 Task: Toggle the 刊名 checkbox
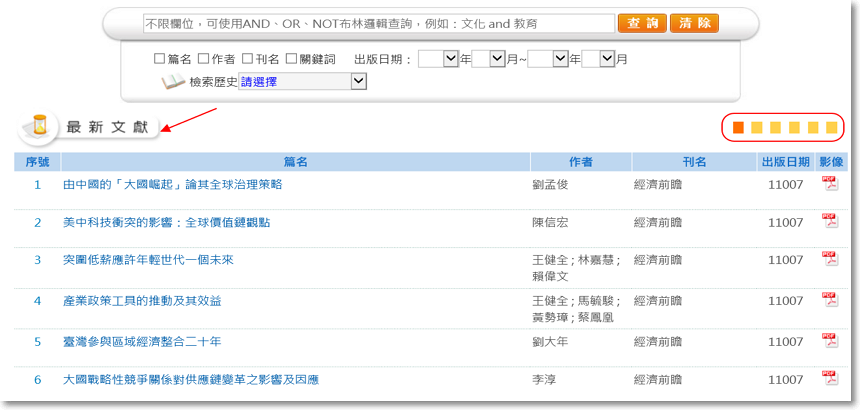(x=247, y=60)
